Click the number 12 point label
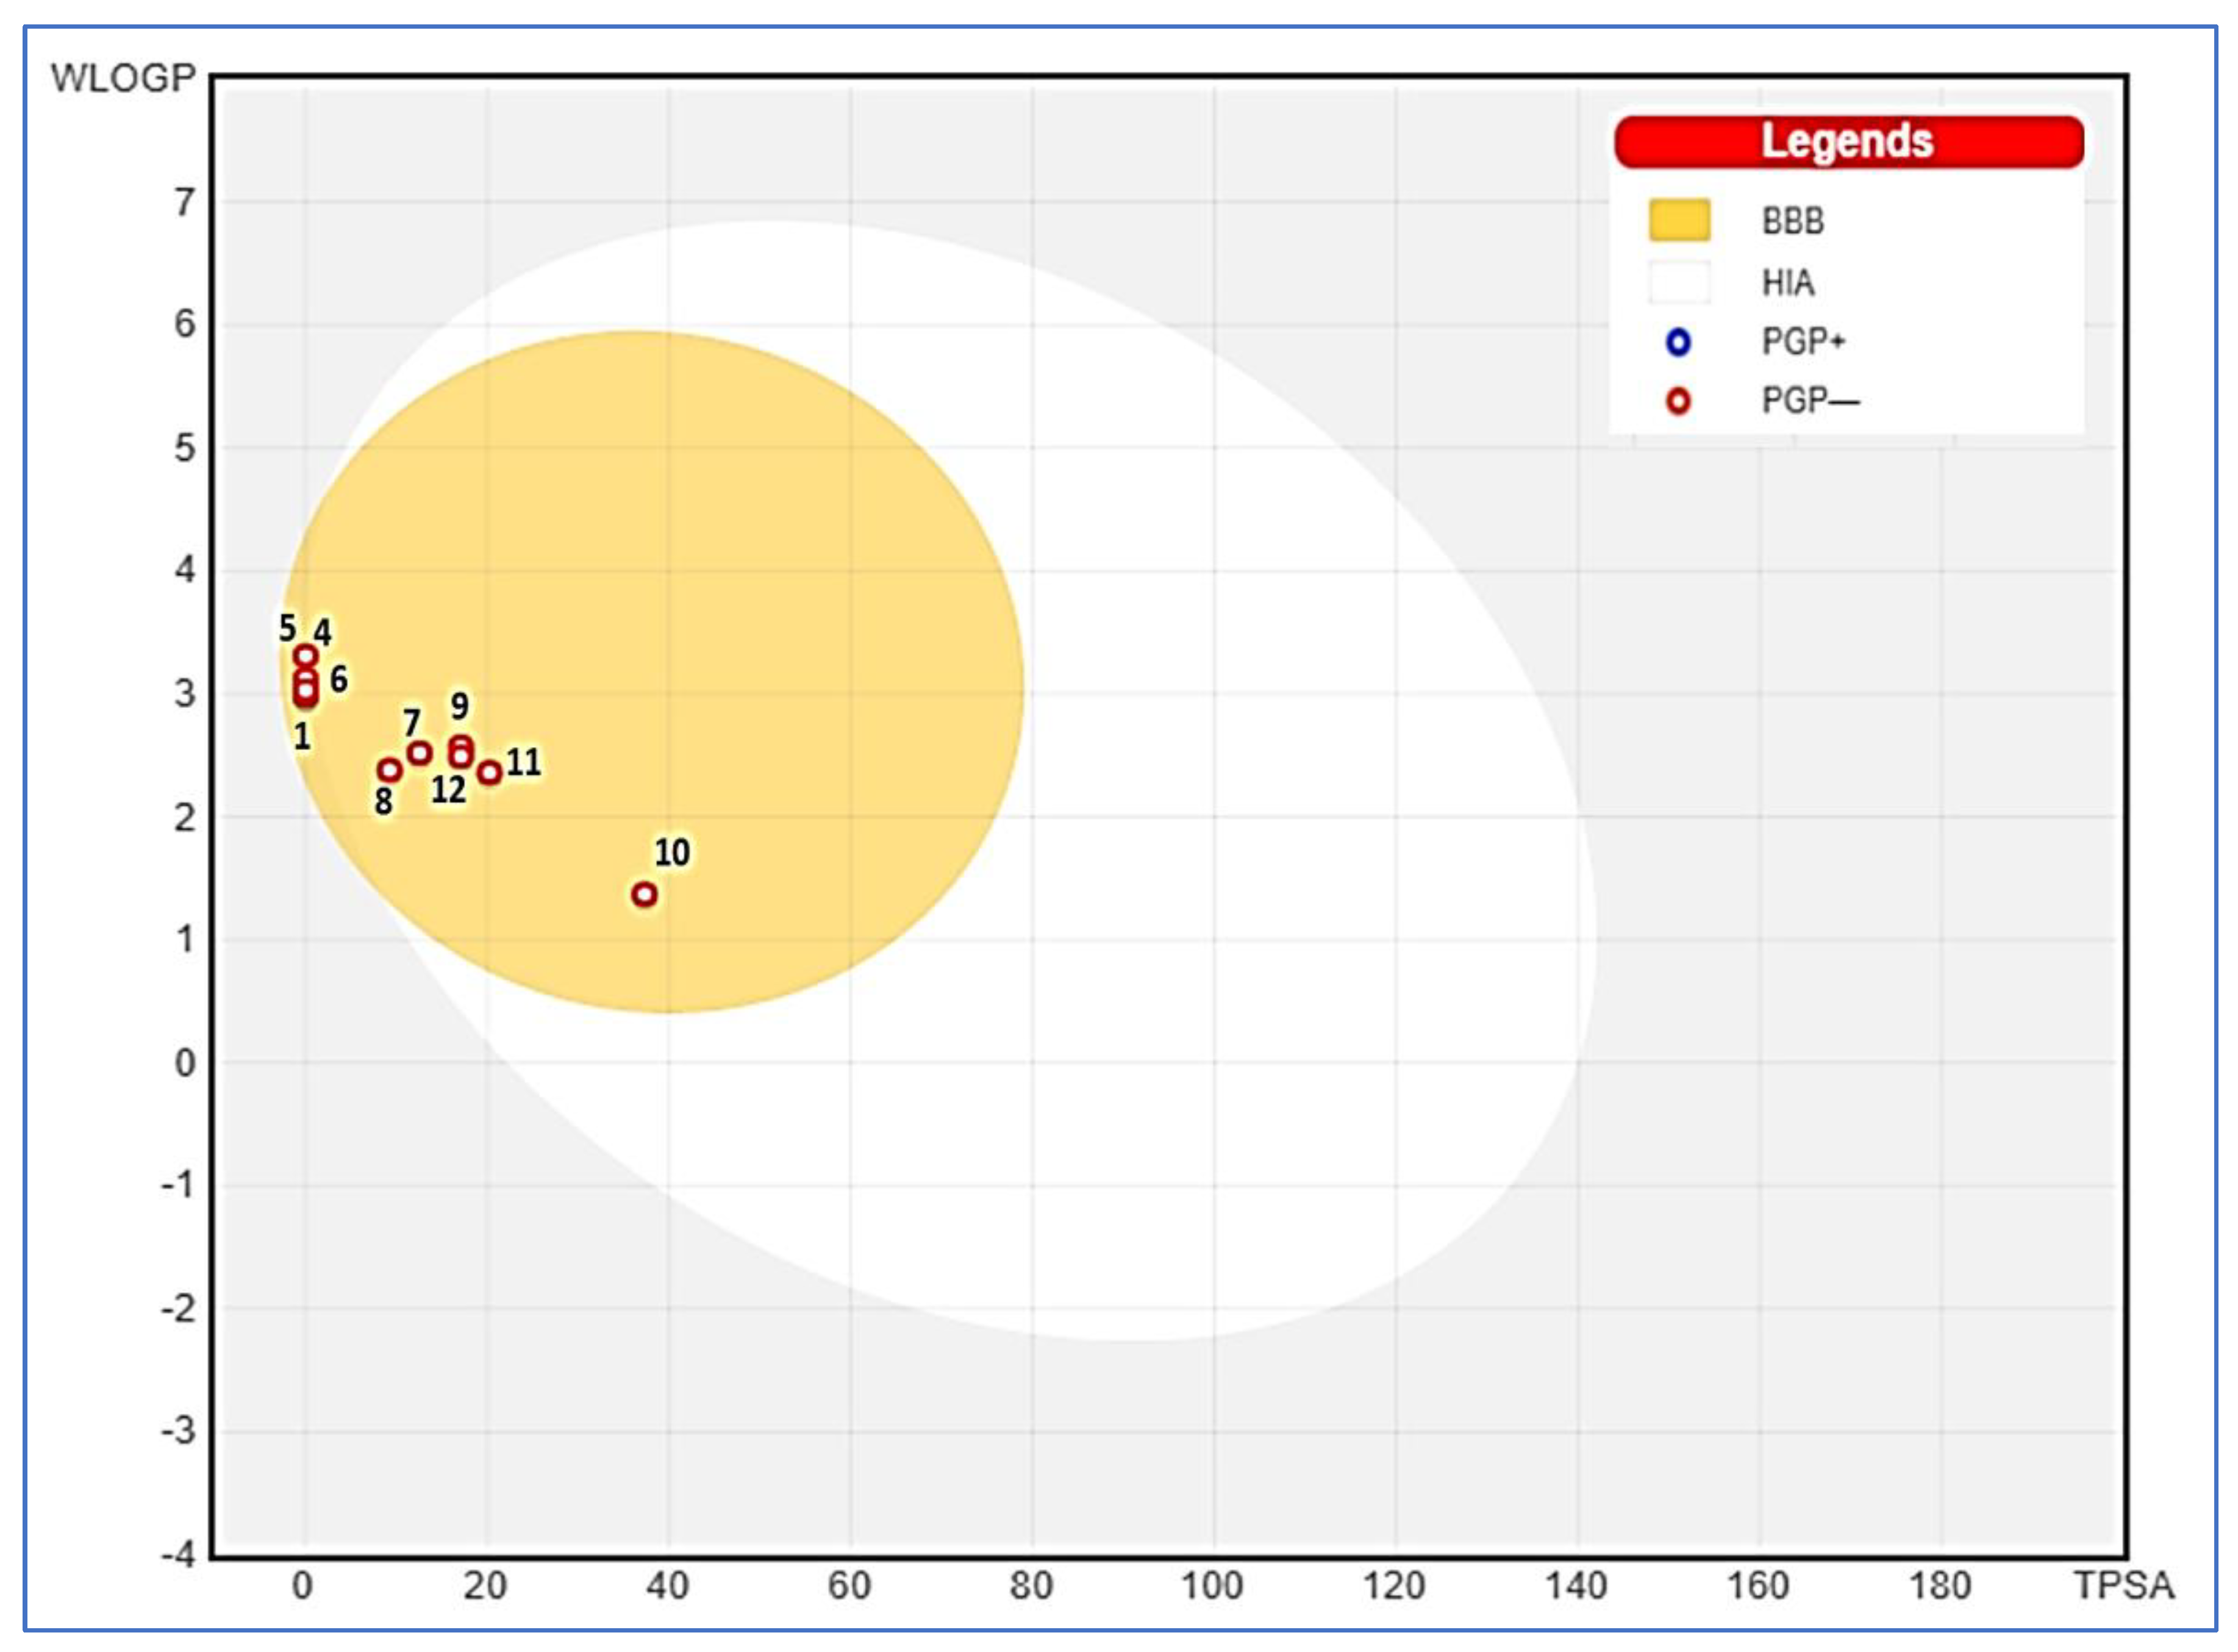The height and width of the screenshot is (1652, 2238). (448, 790)
